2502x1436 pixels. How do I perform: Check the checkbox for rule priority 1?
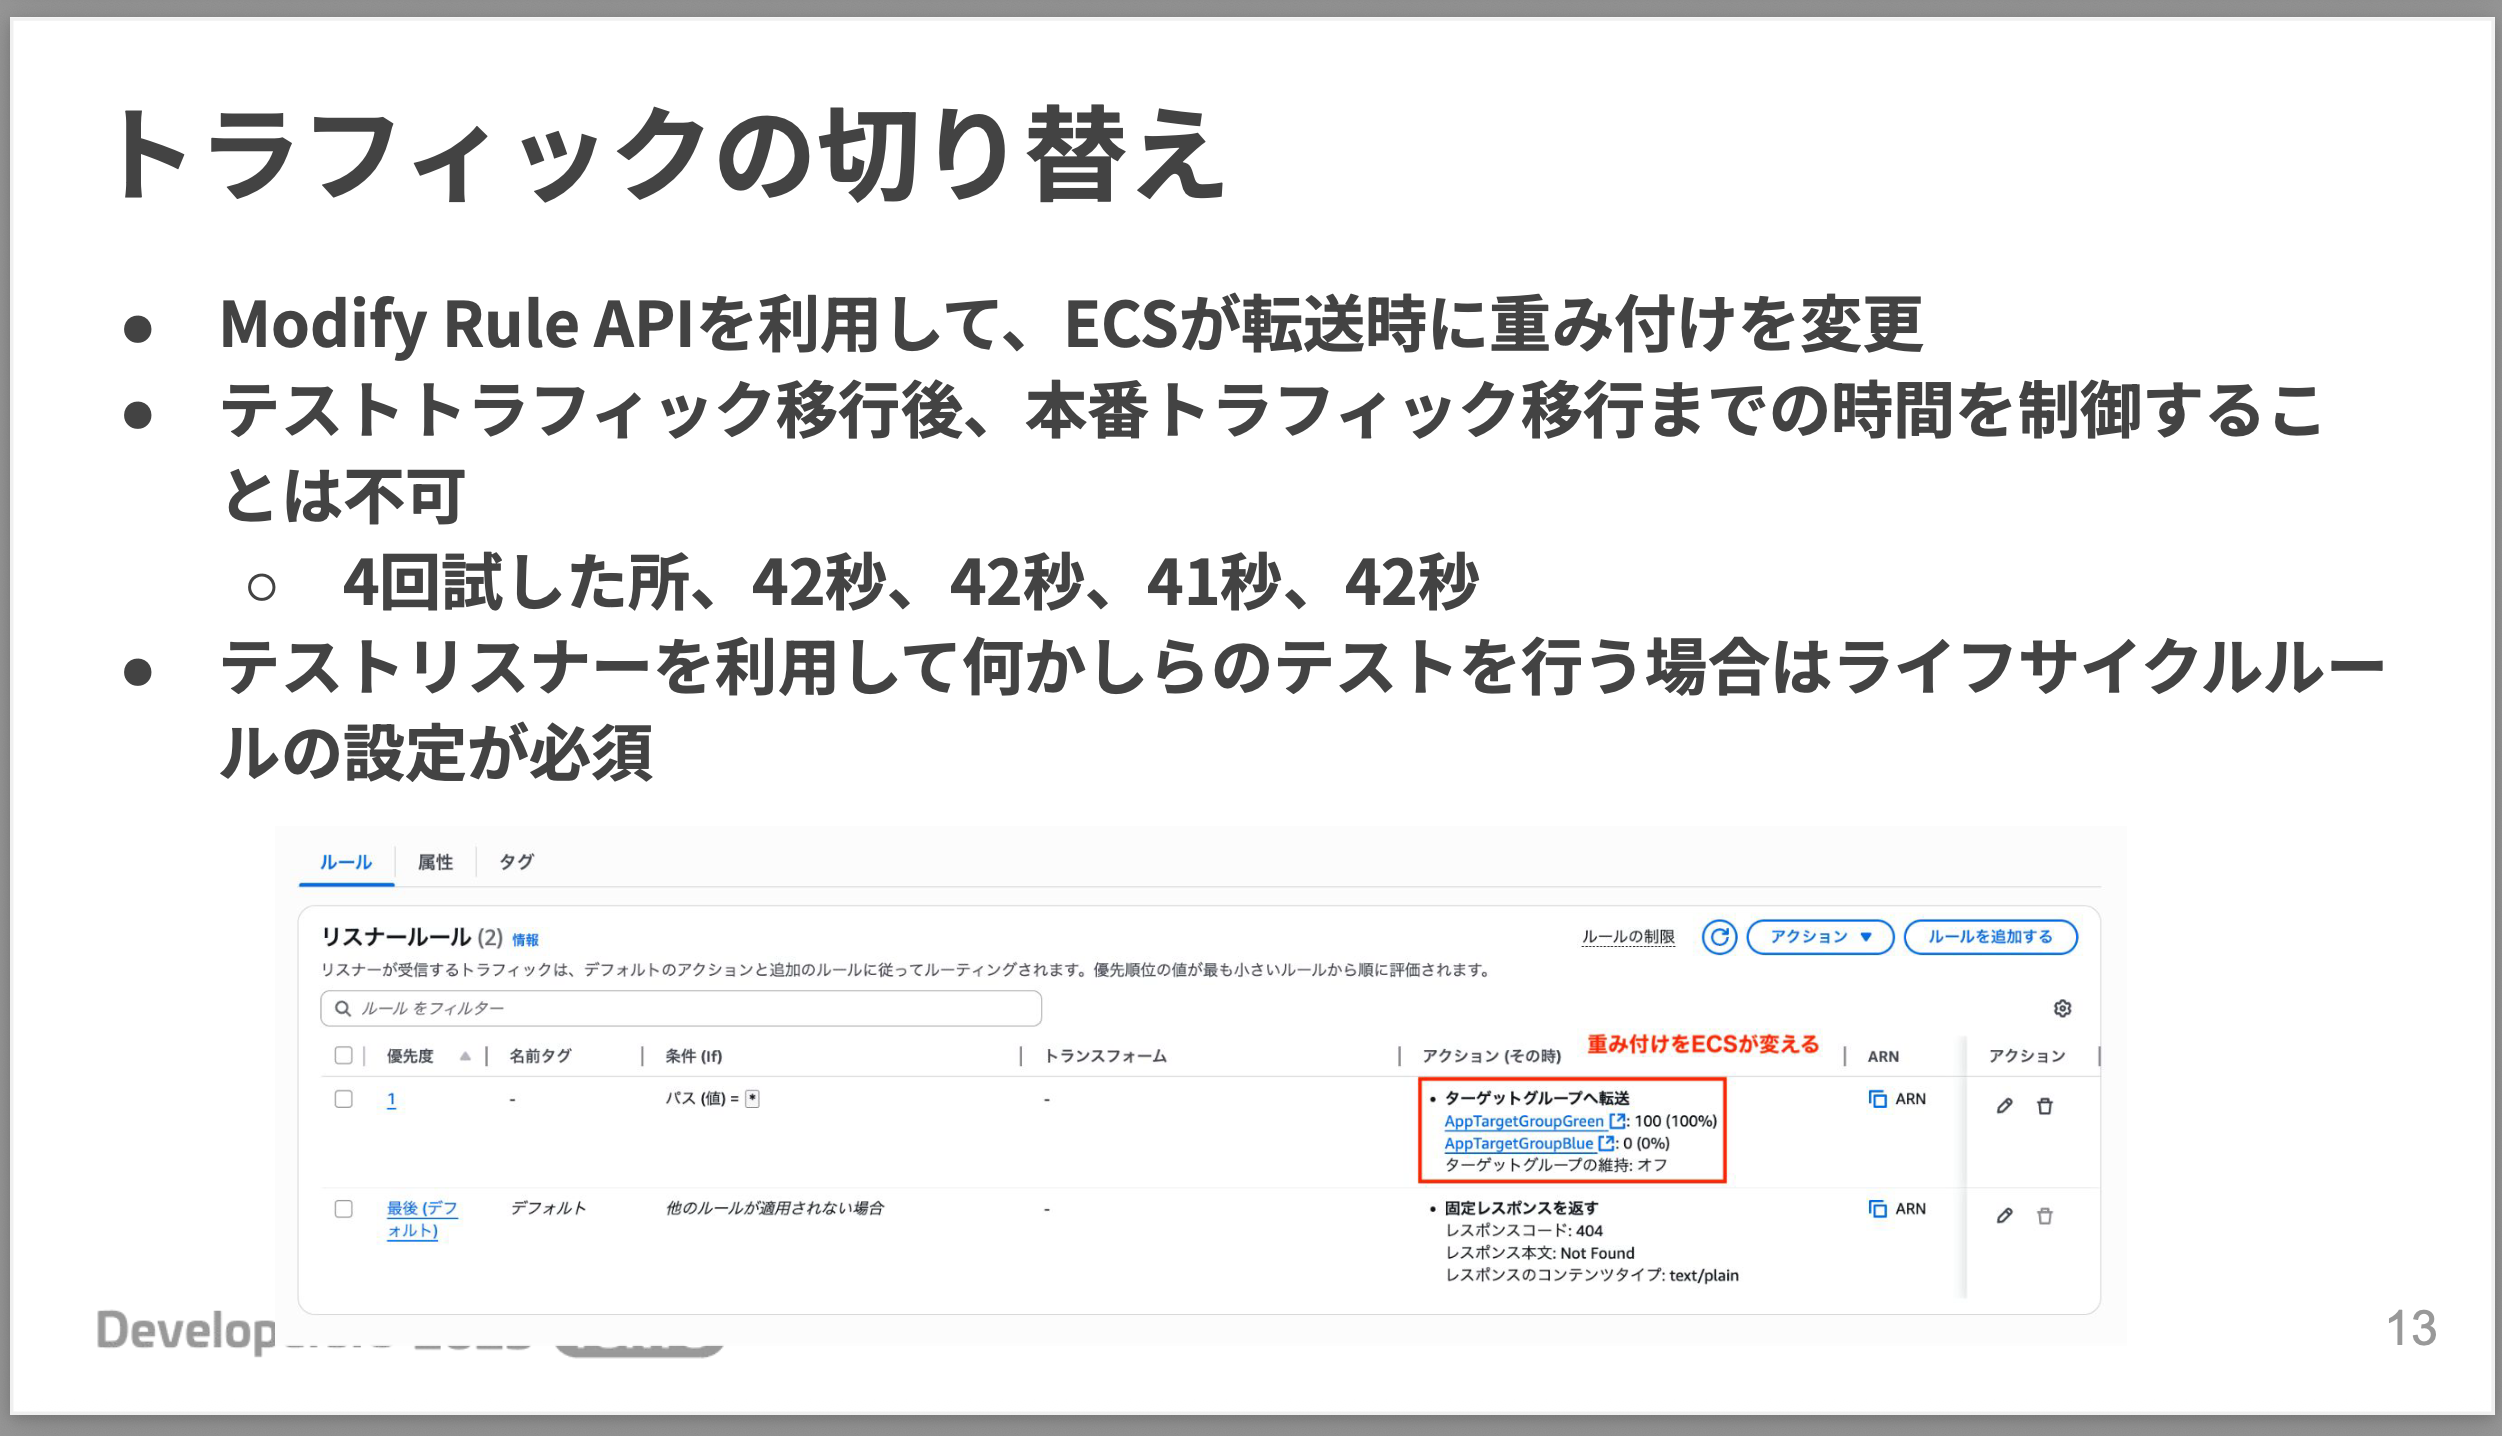pos(343,1099)
